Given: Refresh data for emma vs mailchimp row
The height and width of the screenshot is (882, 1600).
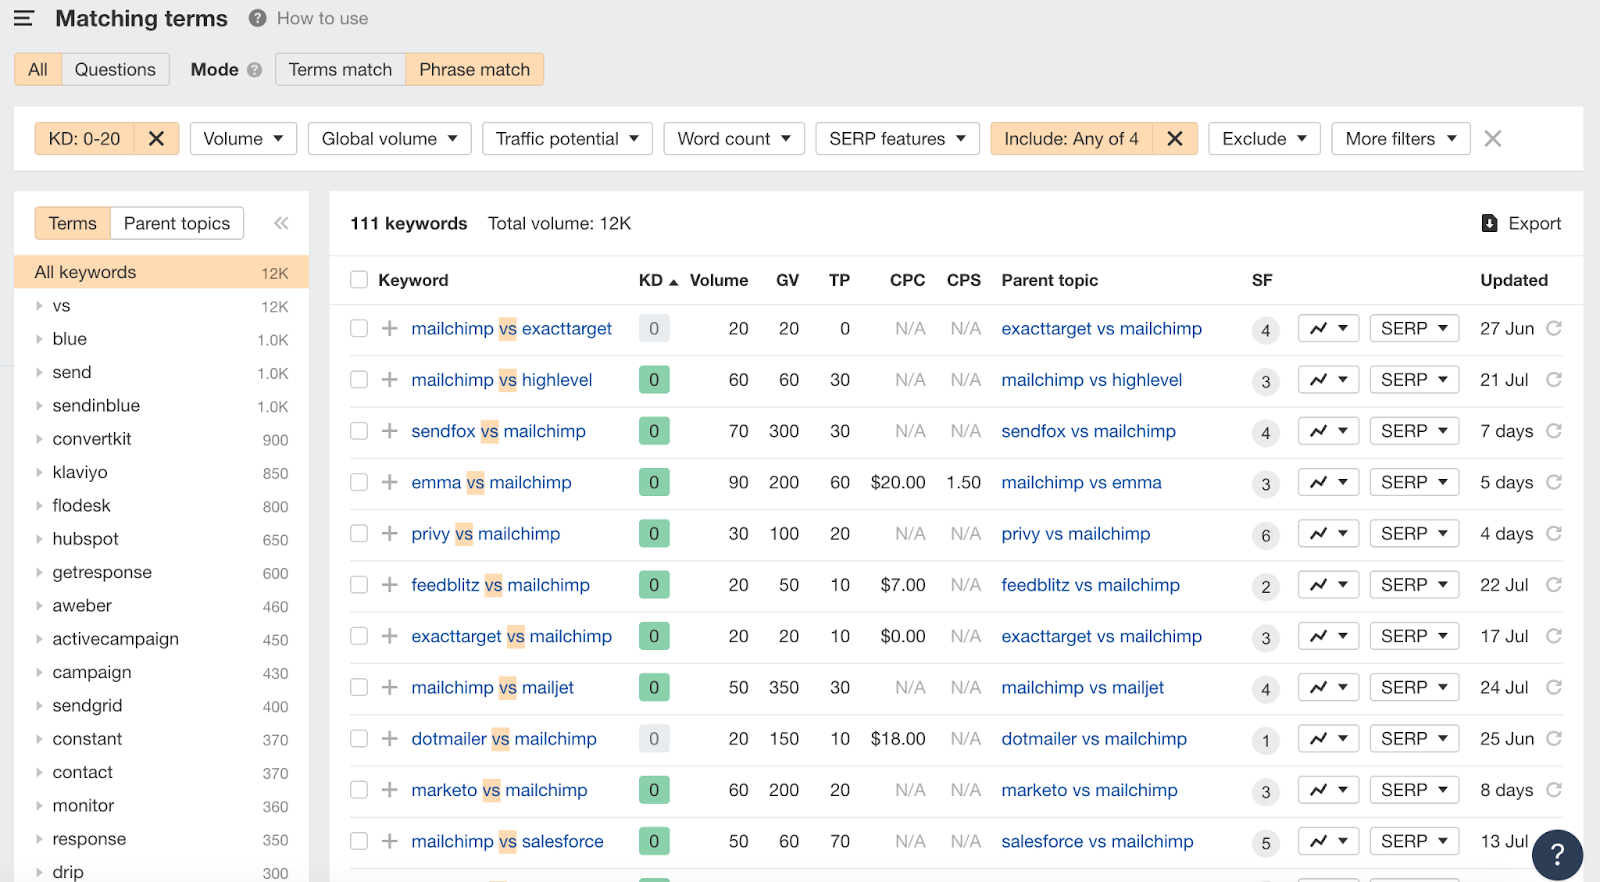Looking at the screenshot, I should (1554, 482).
